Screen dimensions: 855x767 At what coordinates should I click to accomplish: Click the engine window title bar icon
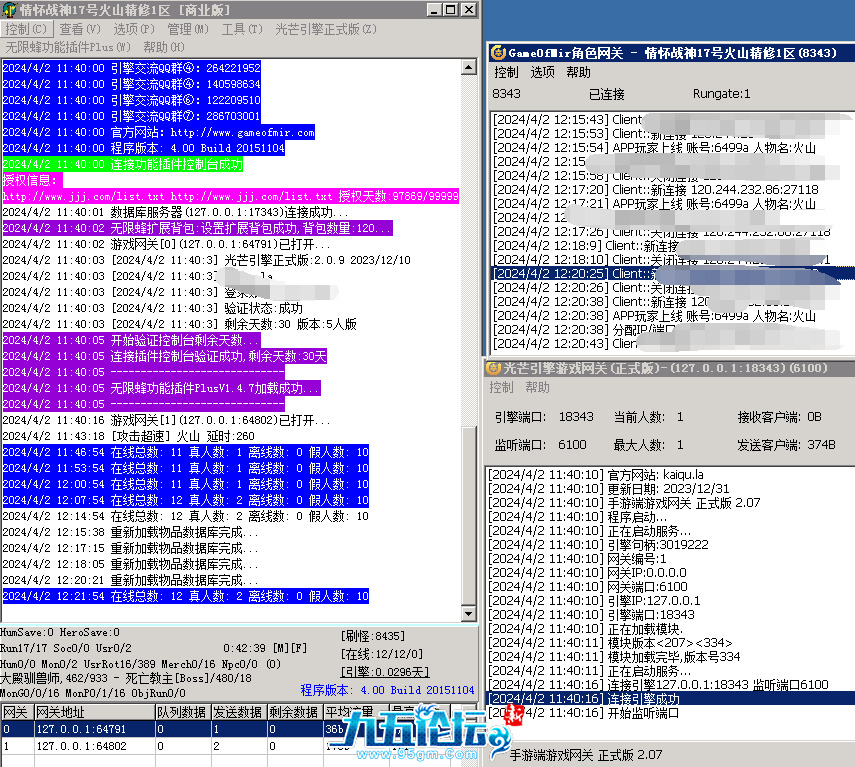tap(9, 9)
